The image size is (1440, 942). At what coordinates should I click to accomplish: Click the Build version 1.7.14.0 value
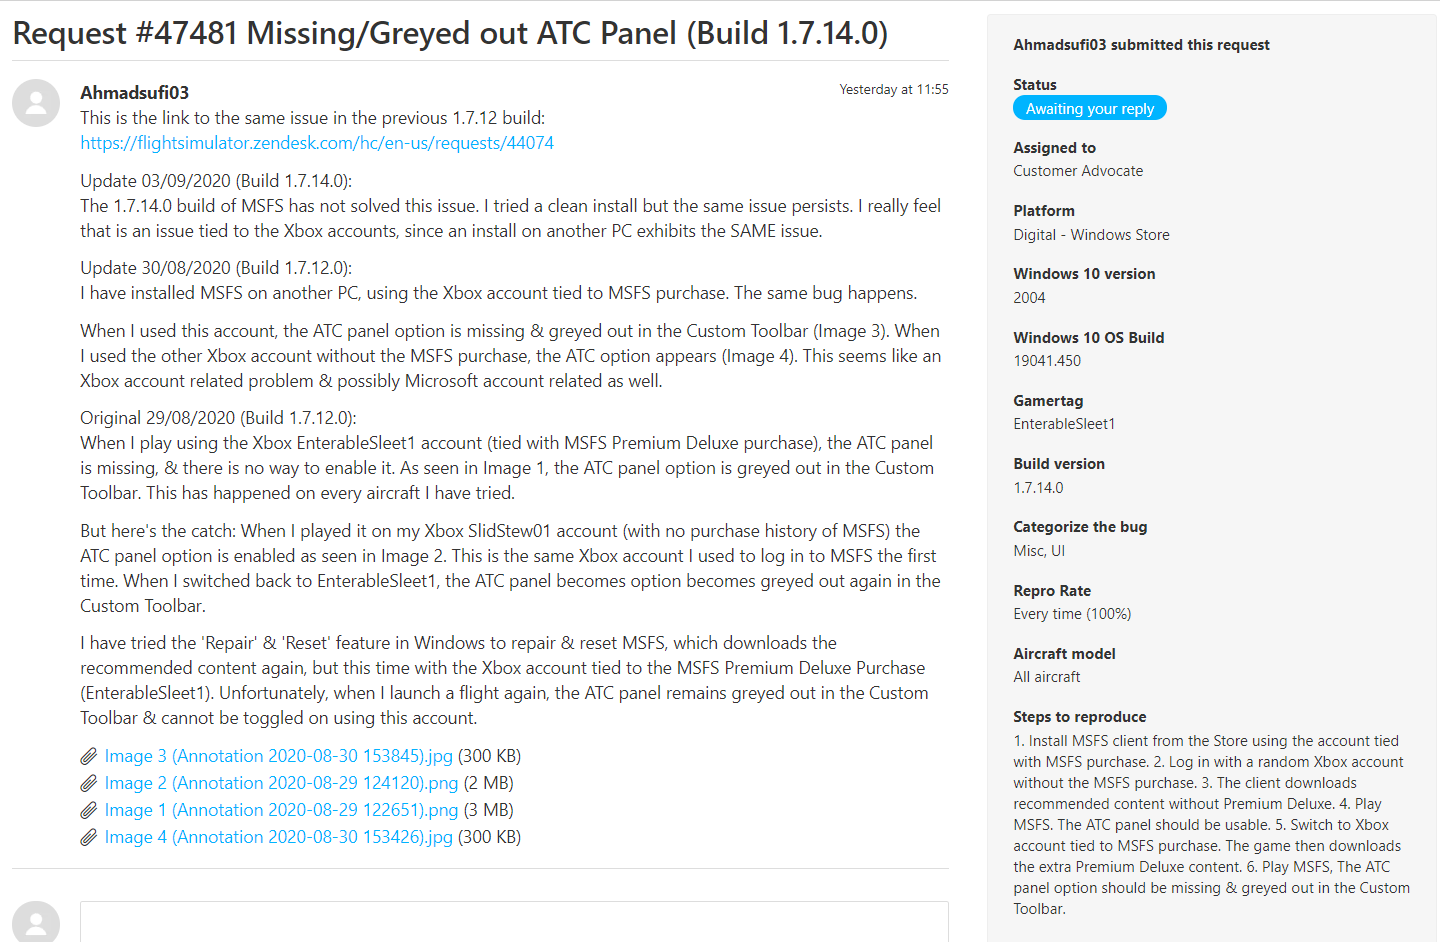coord(1038,488)
